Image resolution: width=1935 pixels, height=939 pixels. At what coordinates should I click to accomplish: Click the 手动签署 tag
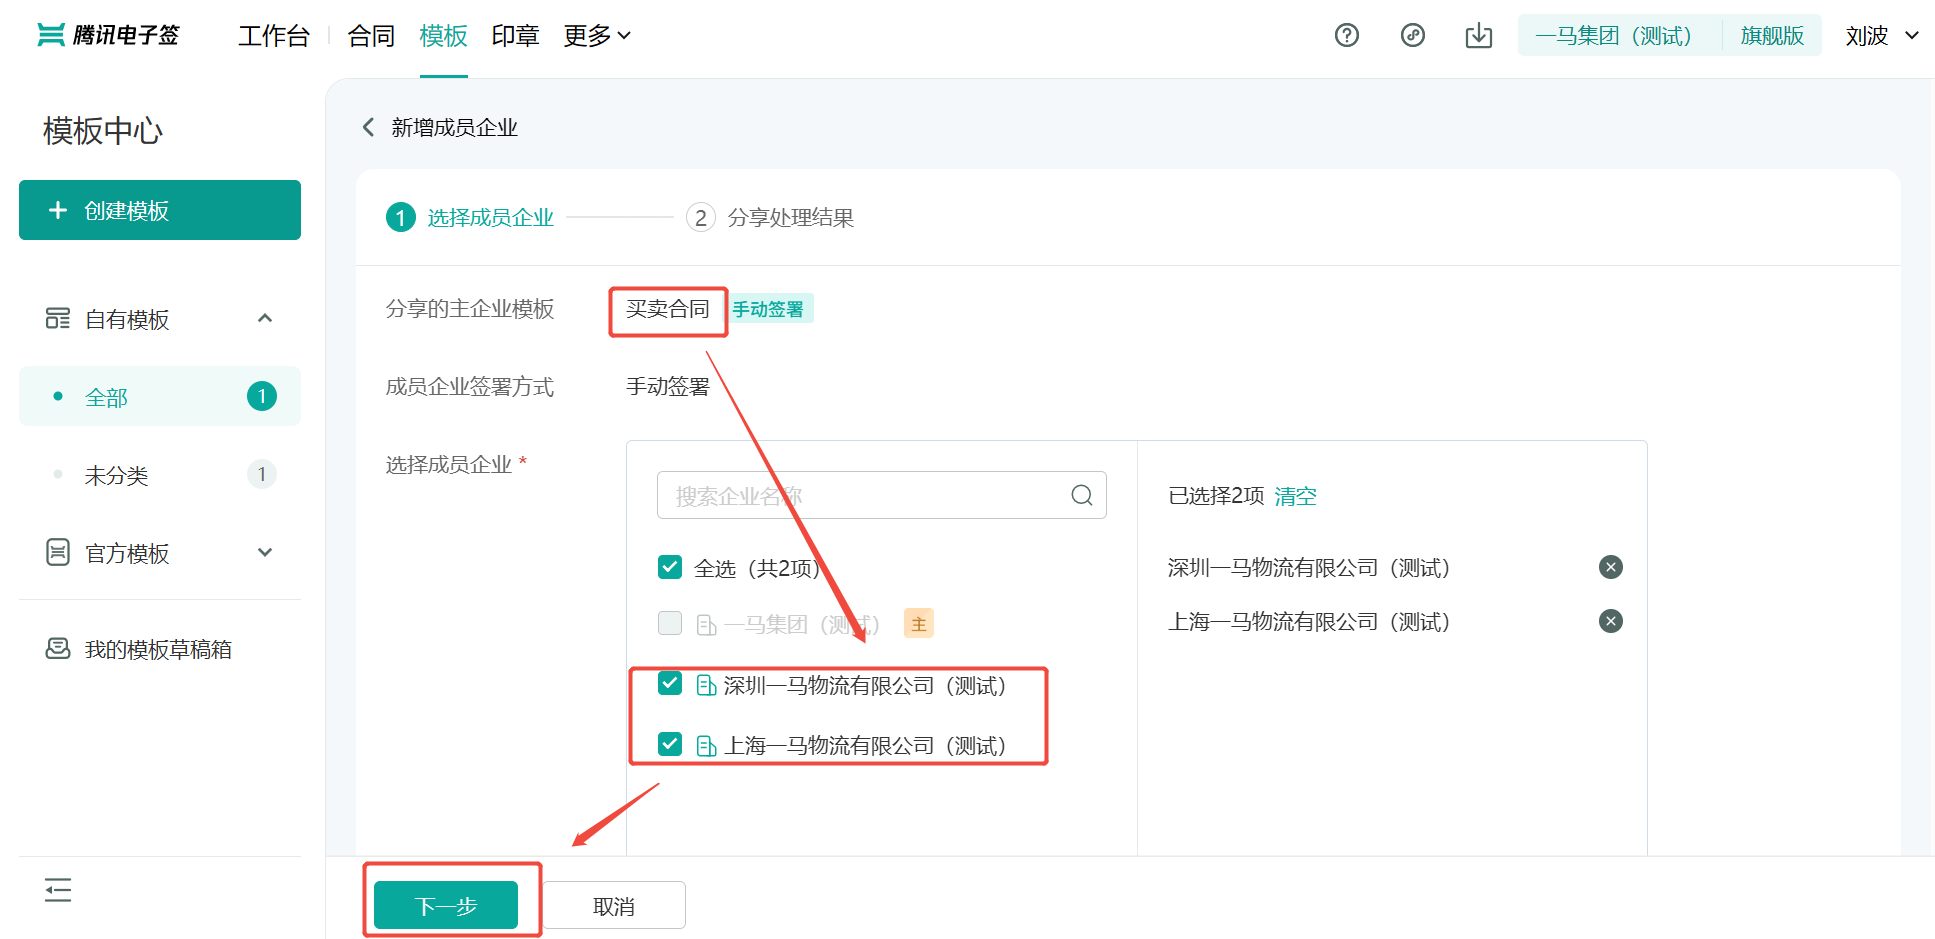[x=768, y=309]
